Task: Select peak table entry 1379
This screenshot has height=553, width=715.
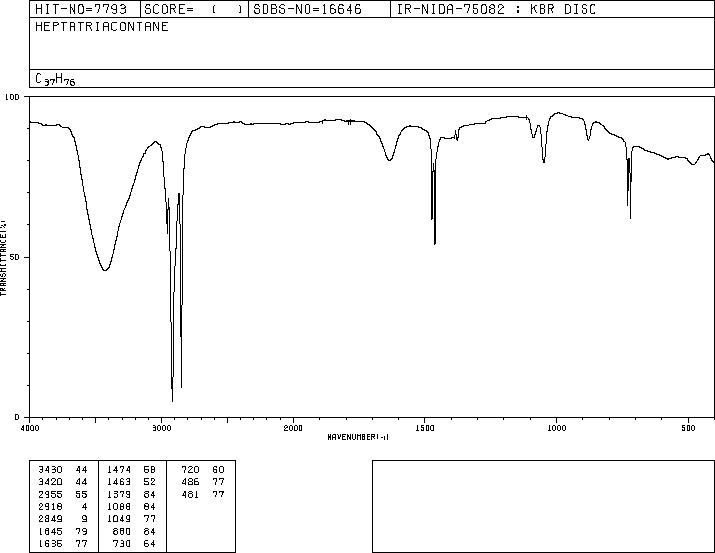Action: [119, 494]
